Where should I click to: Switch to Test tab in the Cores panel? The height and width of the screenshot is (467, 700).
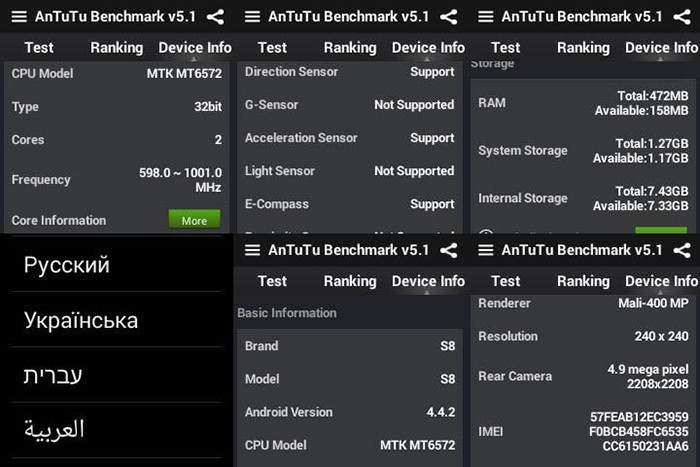(x=39, y=48)
